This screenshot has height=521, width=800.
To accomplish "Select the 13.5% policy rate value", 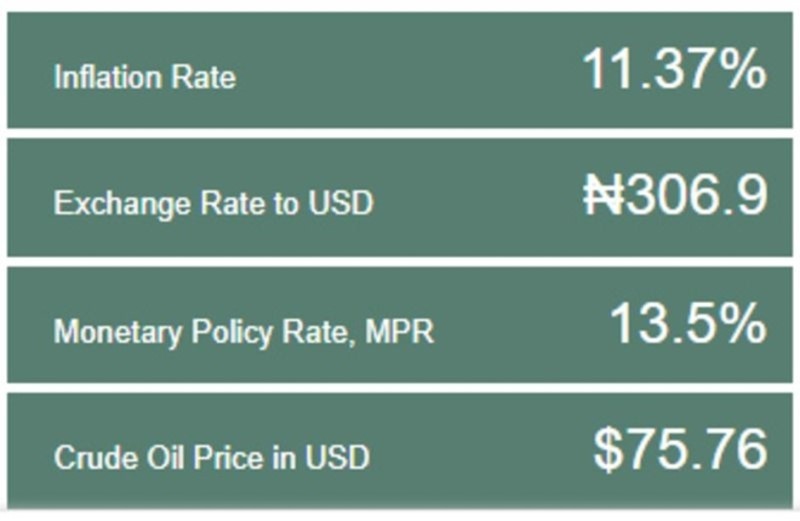I will click(x=687, y=325).
